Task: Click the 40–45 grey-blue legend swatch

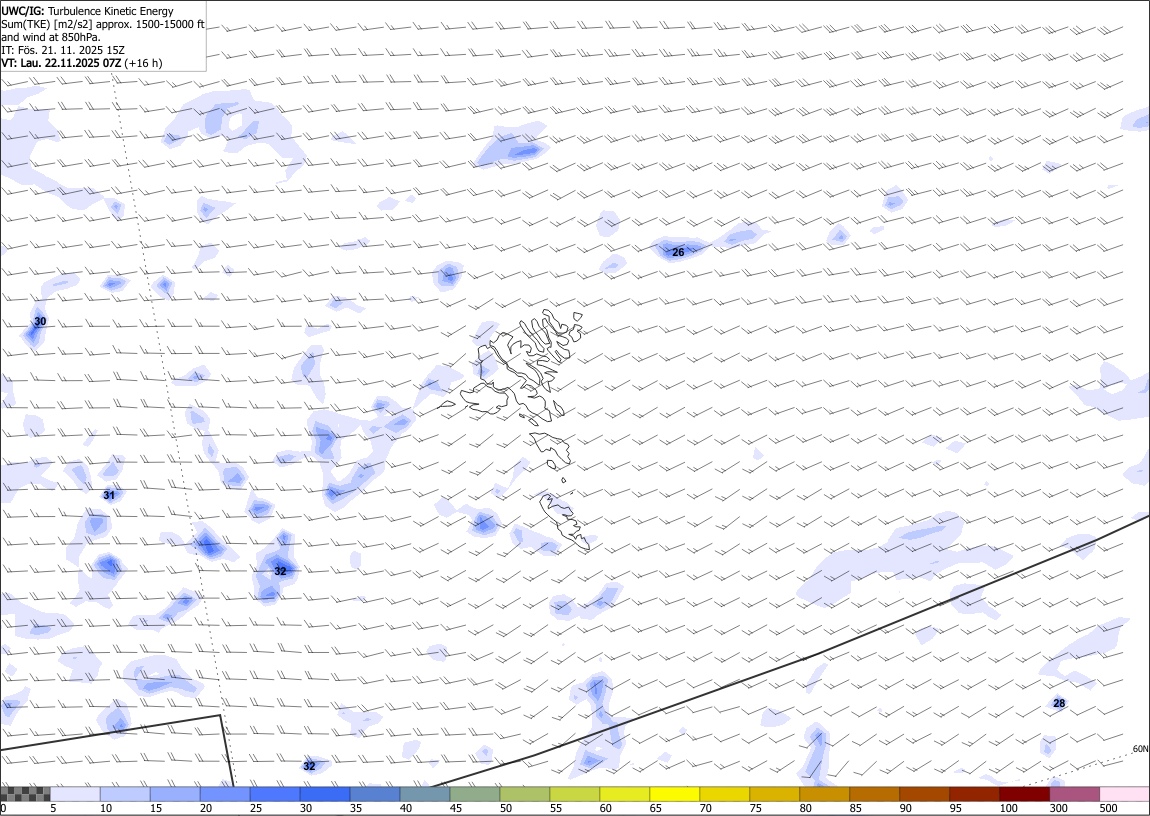Action: click(425, 794)
